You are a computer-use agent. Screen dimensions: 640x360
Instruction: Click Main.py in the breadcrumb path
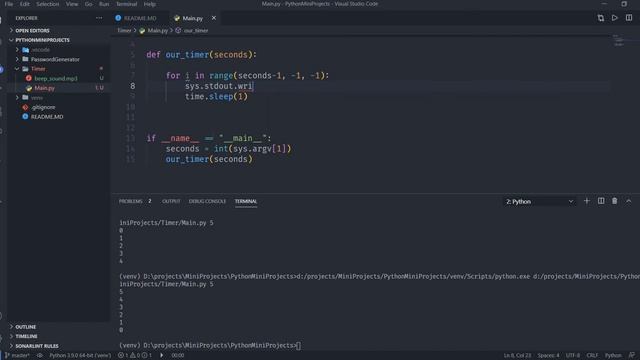pos(158,31)
